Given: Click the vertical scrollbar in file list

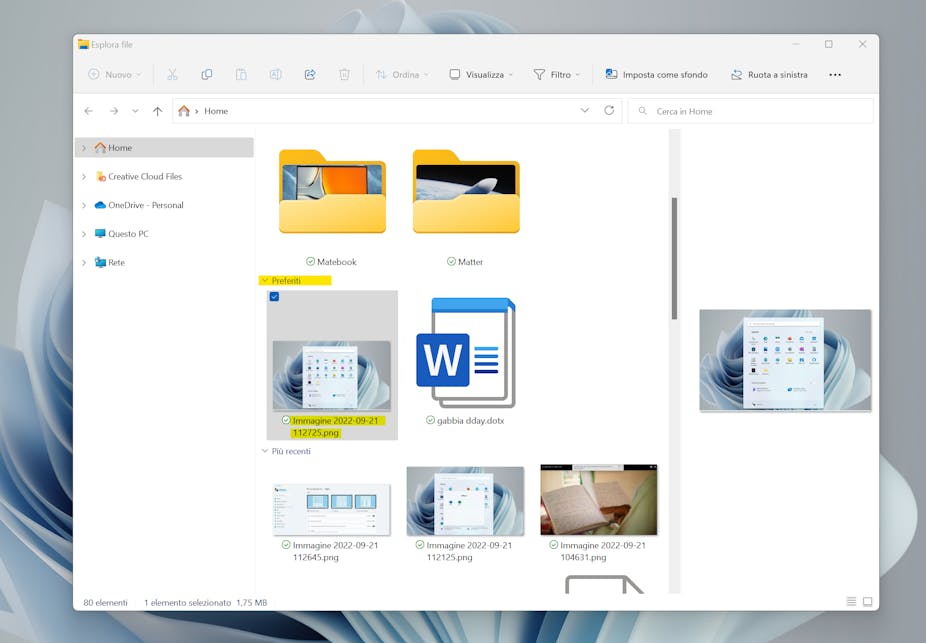Looking at the screenshot, I should [674, 258].
